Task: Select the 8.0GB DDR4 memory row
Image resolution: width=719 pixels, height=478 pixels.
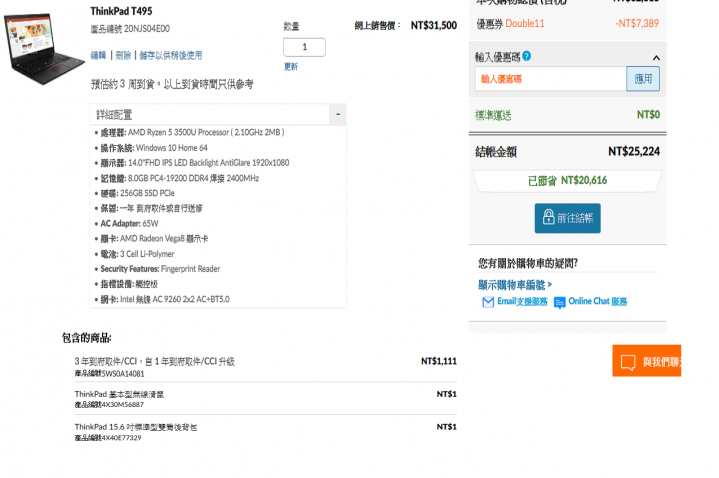Action: 177,178
